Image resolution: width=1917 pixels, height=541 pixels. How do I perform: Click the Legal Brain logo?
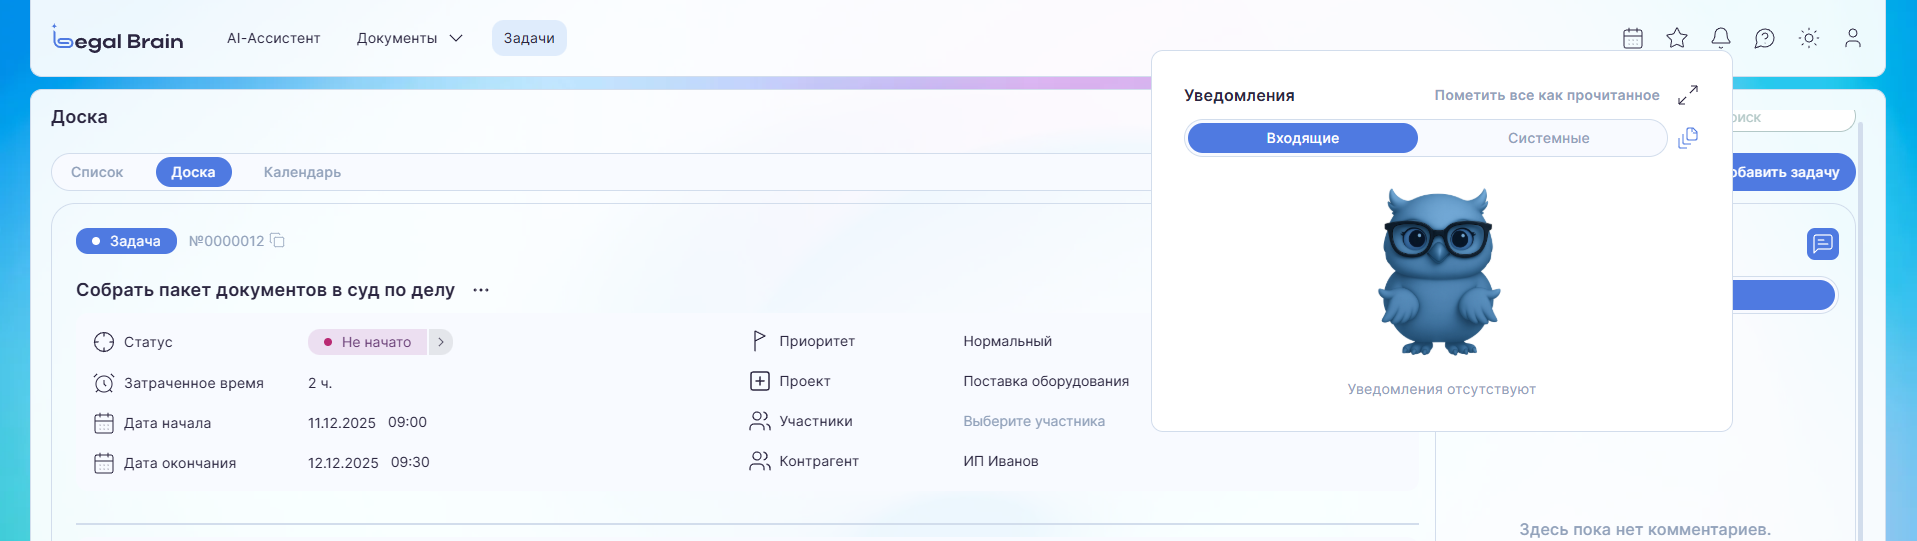pyautogui.click(x=118, y=39)
